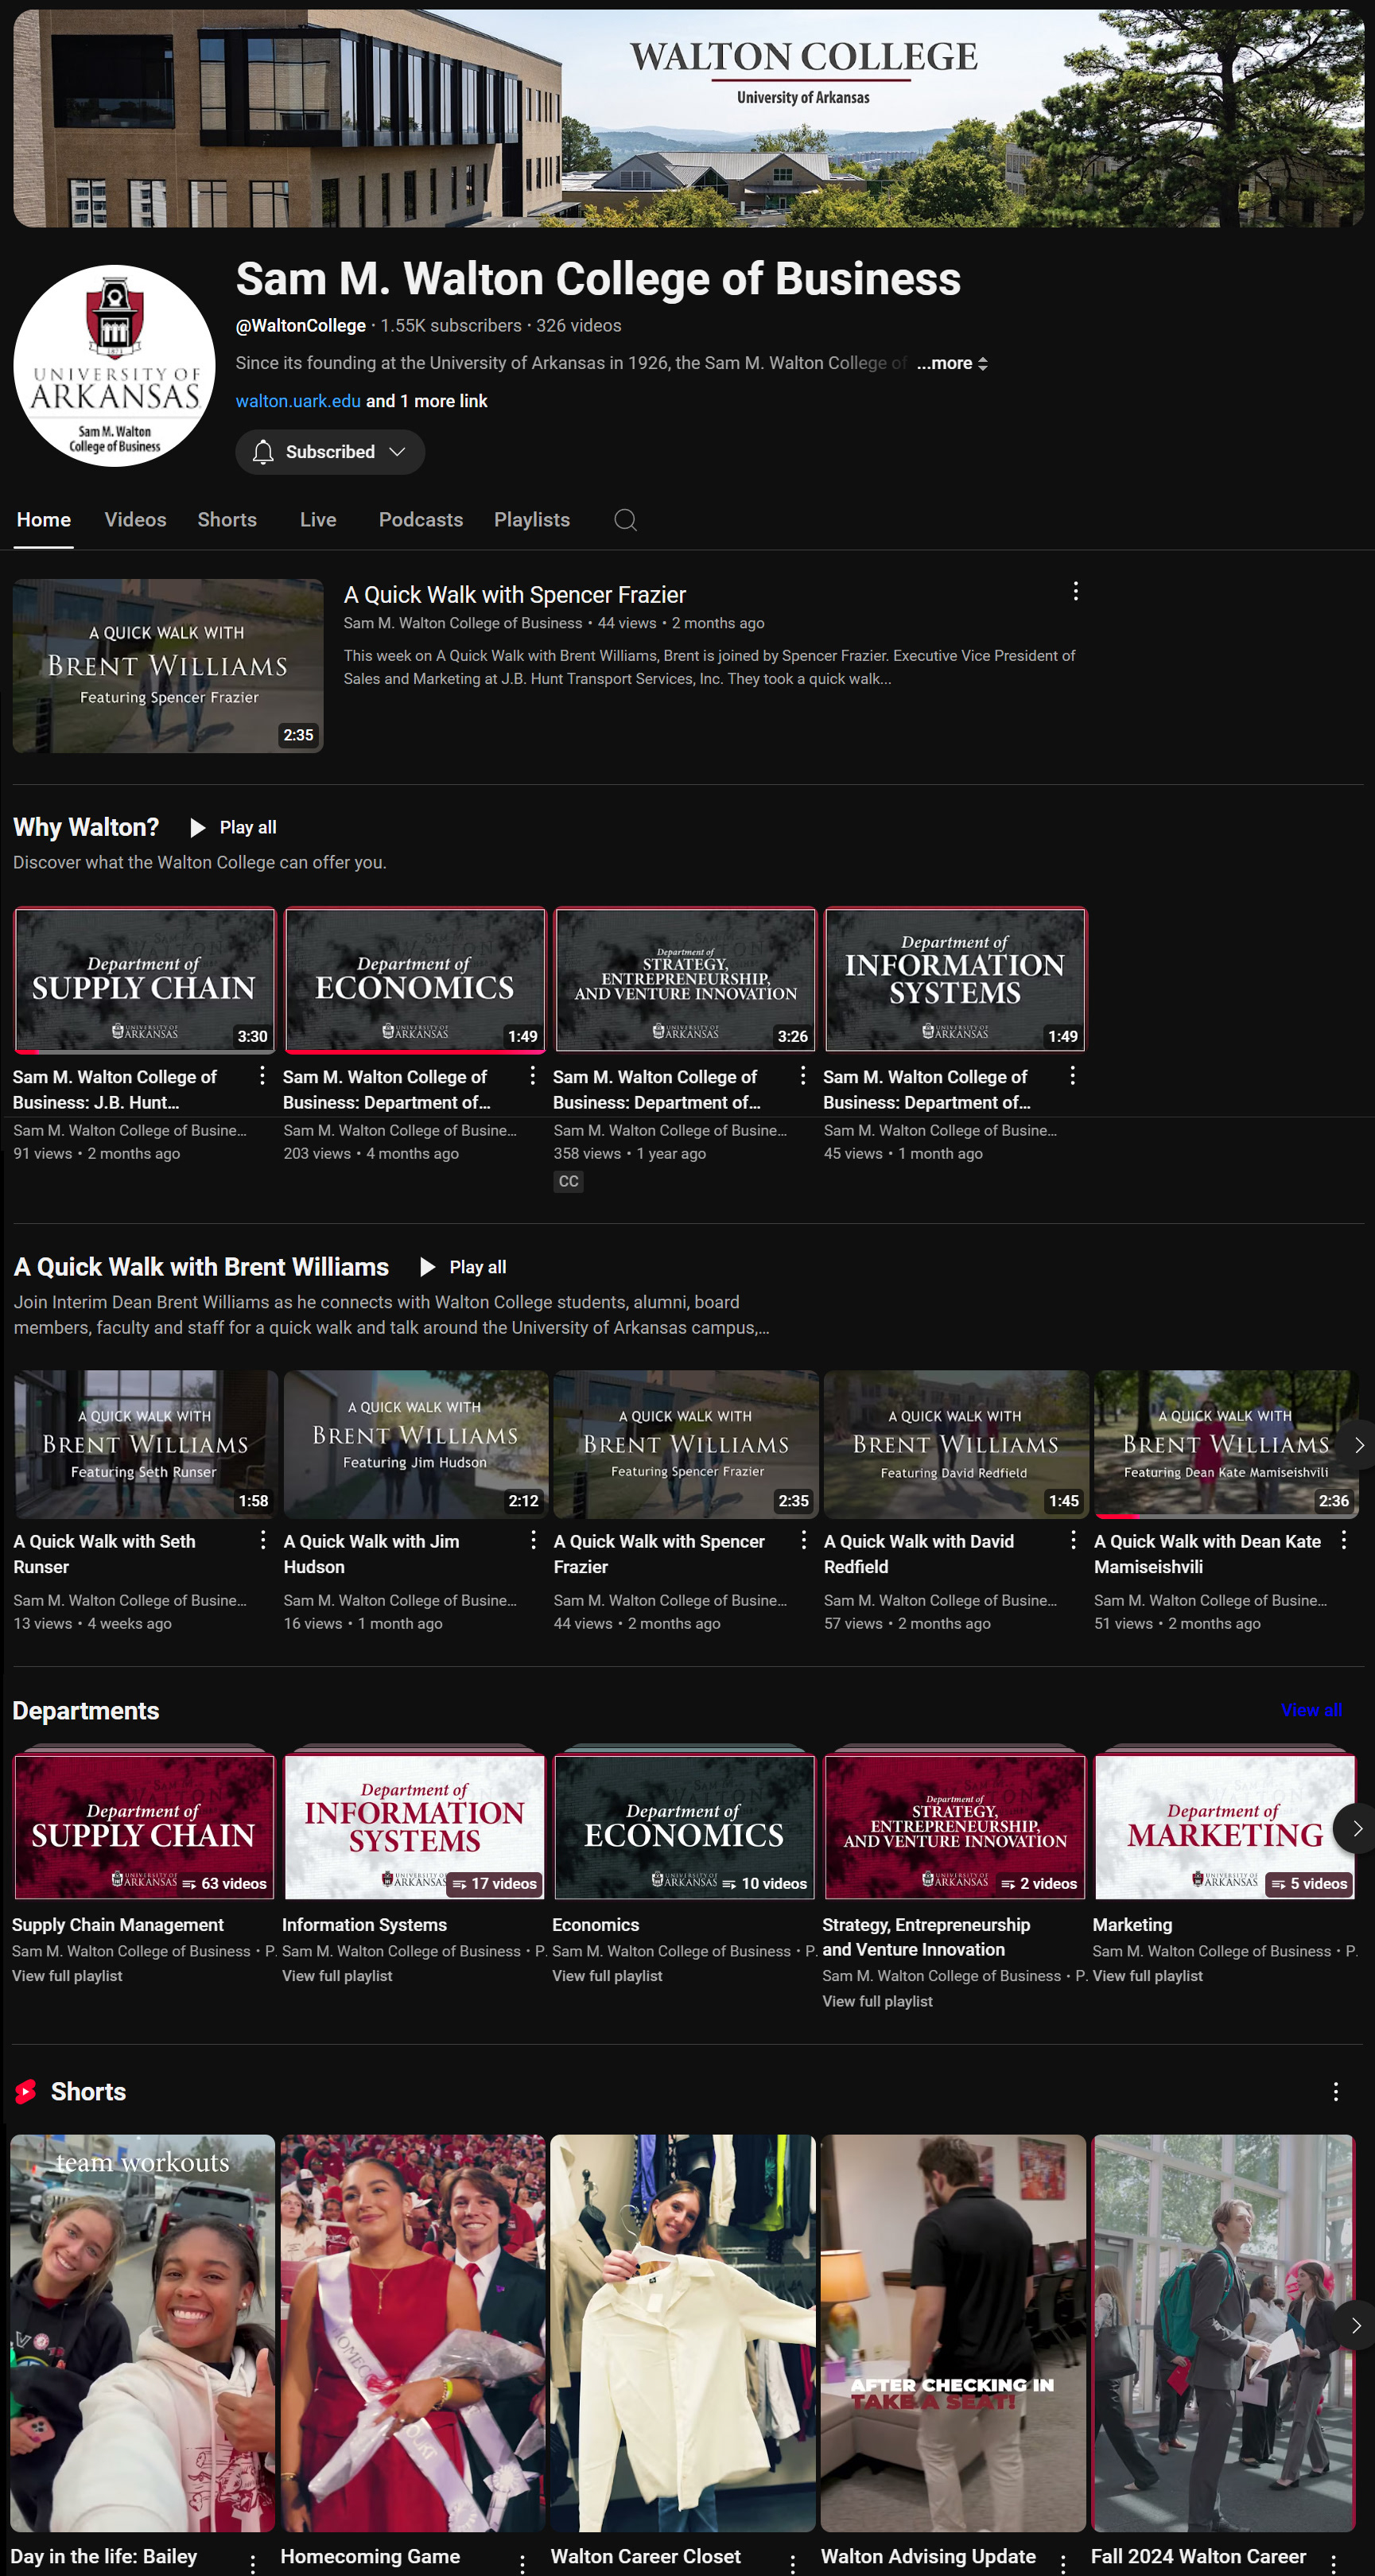The width and height of the screenshot is (1375, 2576).
Task: Open Marketing 5 videos playlist thumbnail
Action: click(1225, 1826)
